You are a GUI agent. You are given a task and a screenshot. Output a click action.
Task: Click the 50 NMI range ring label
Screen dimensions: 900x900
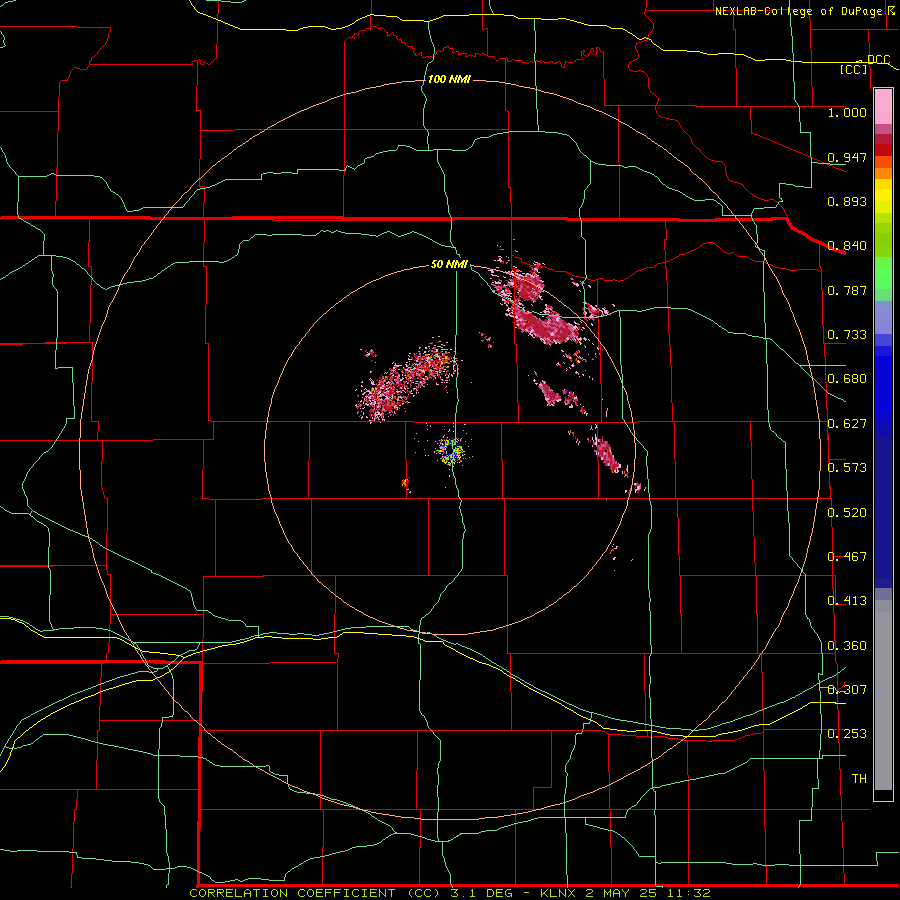pos(449,265)
